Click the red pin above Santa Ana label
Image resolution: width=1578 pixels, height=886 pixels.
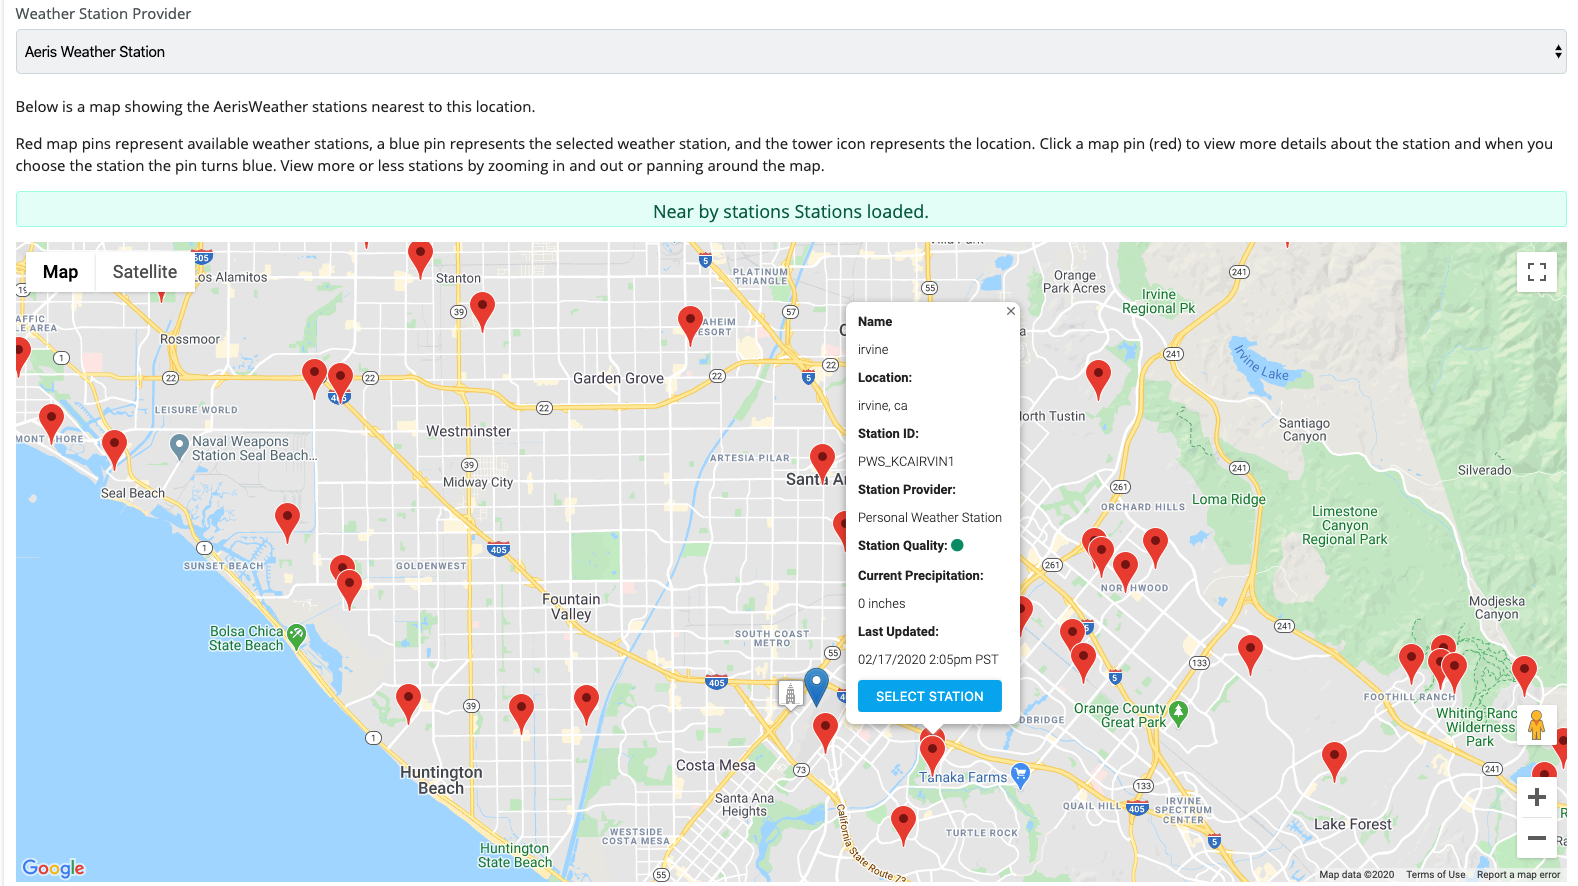tap(823, 464)
